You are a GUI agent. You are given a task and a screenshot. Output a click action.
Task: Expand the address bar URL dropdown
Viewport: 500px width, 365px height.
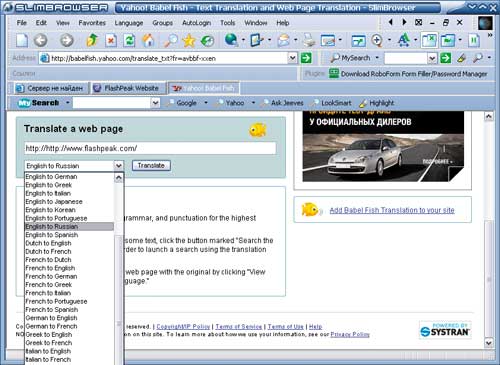[292, 58]
